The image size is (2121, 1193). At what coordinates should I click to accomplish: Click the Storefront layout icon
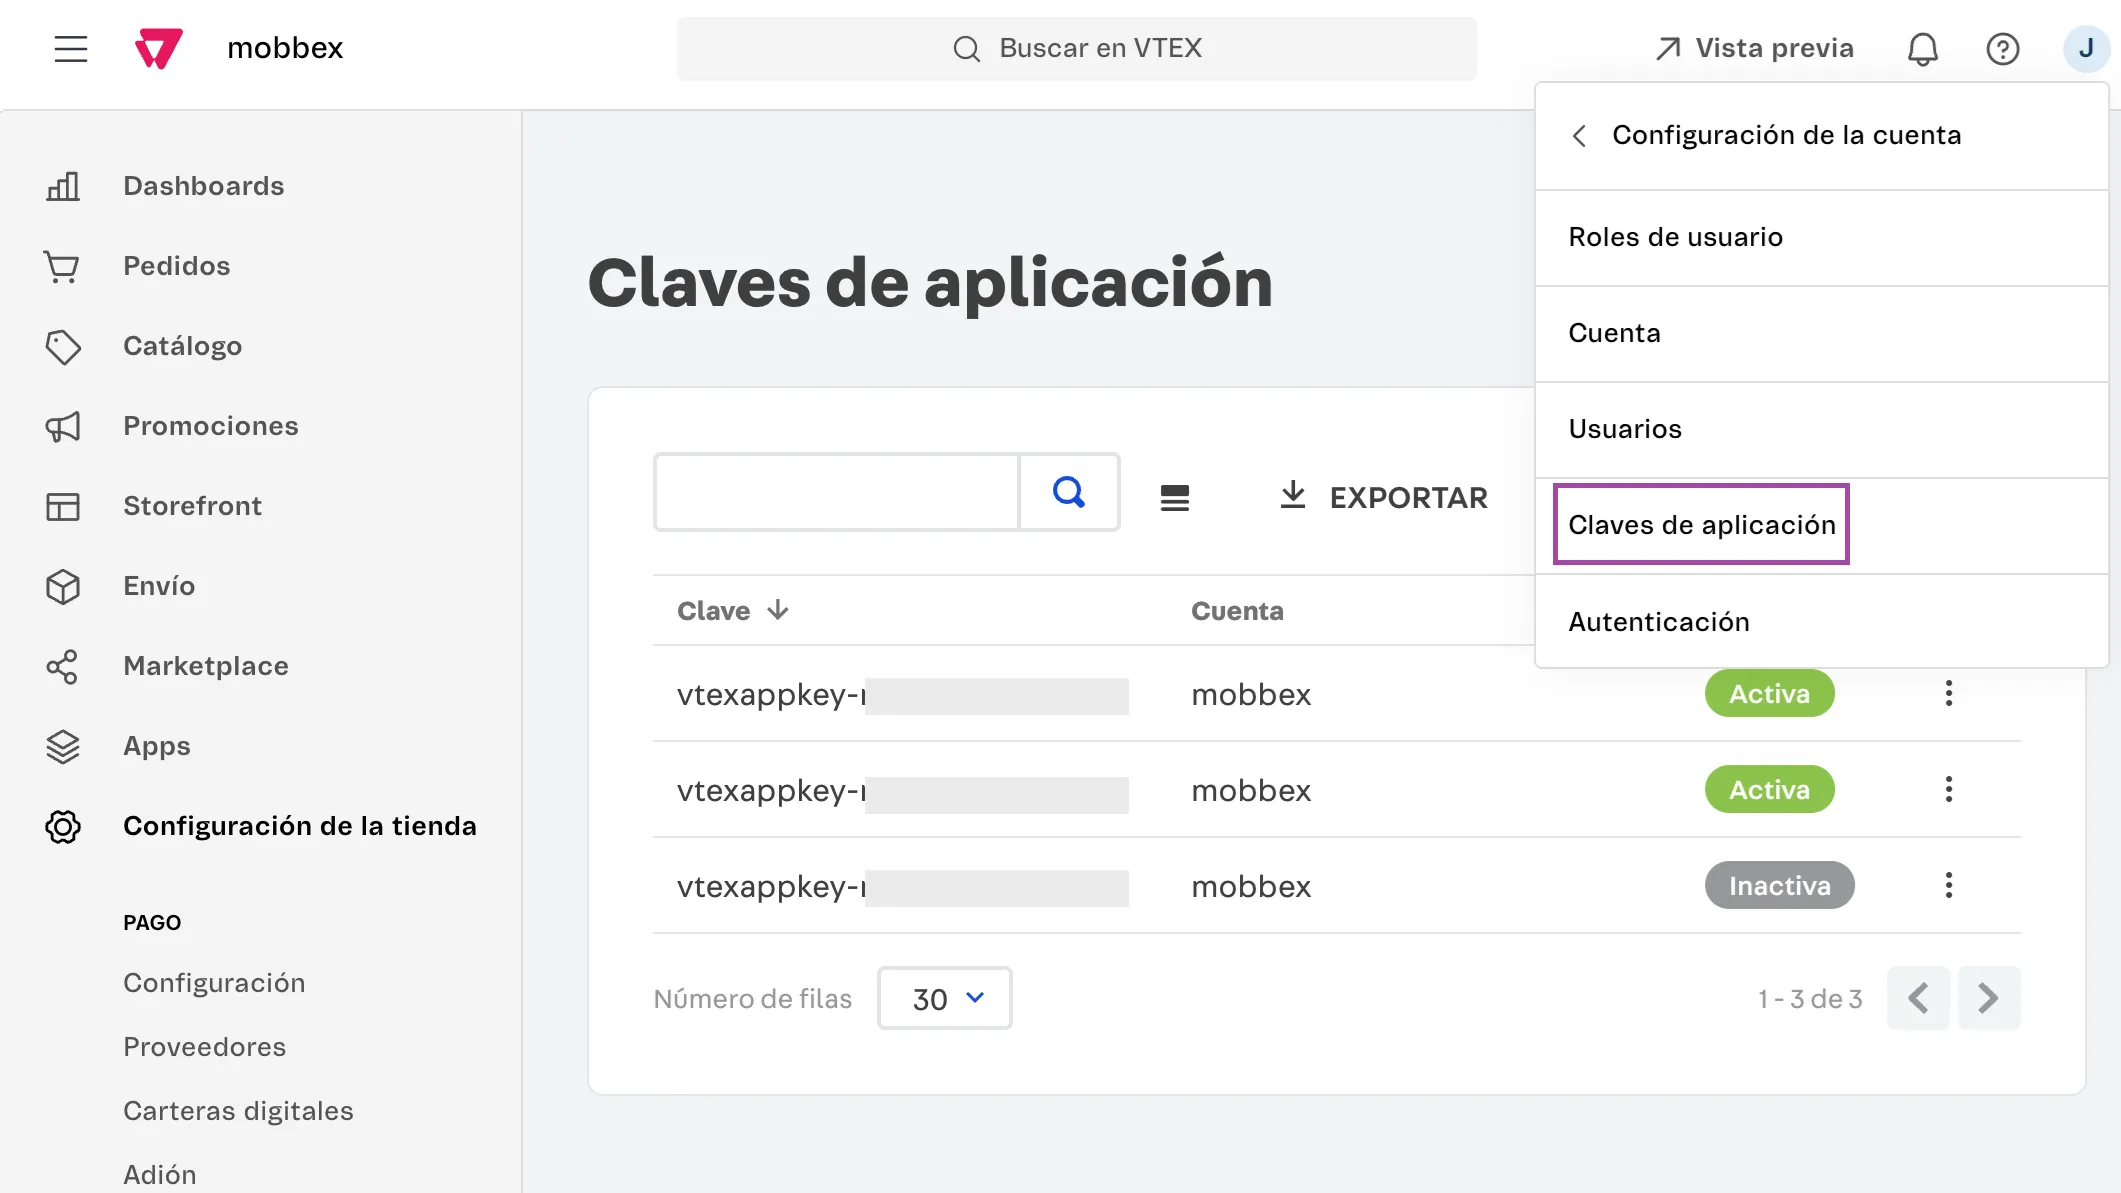point(63,507)
